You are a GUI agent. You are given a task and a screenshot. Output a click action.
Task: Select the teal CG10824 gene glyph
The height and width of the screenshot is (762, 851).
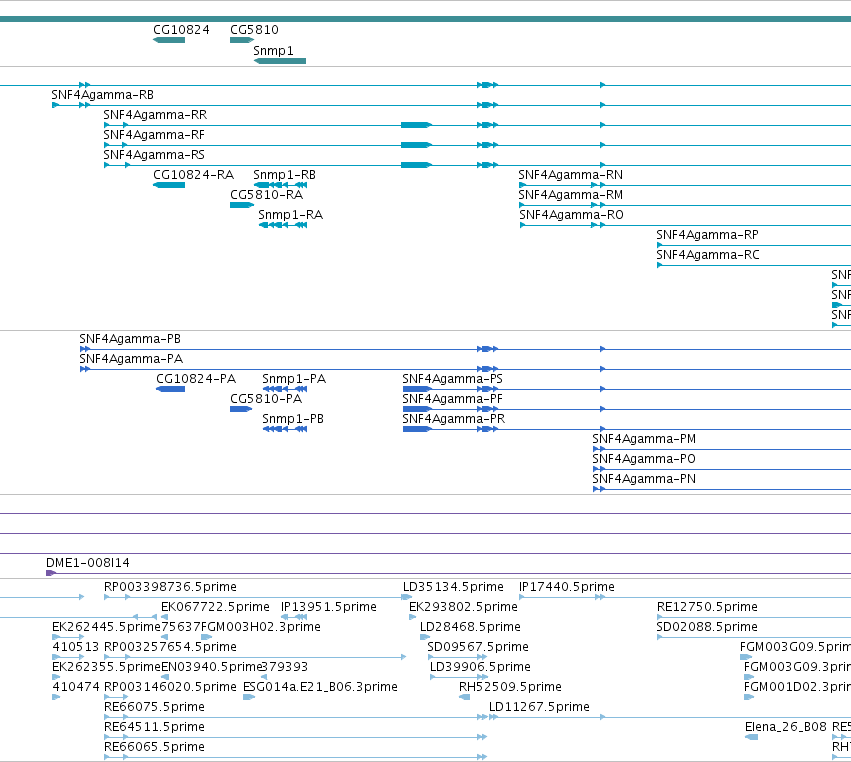coord(169,40)
